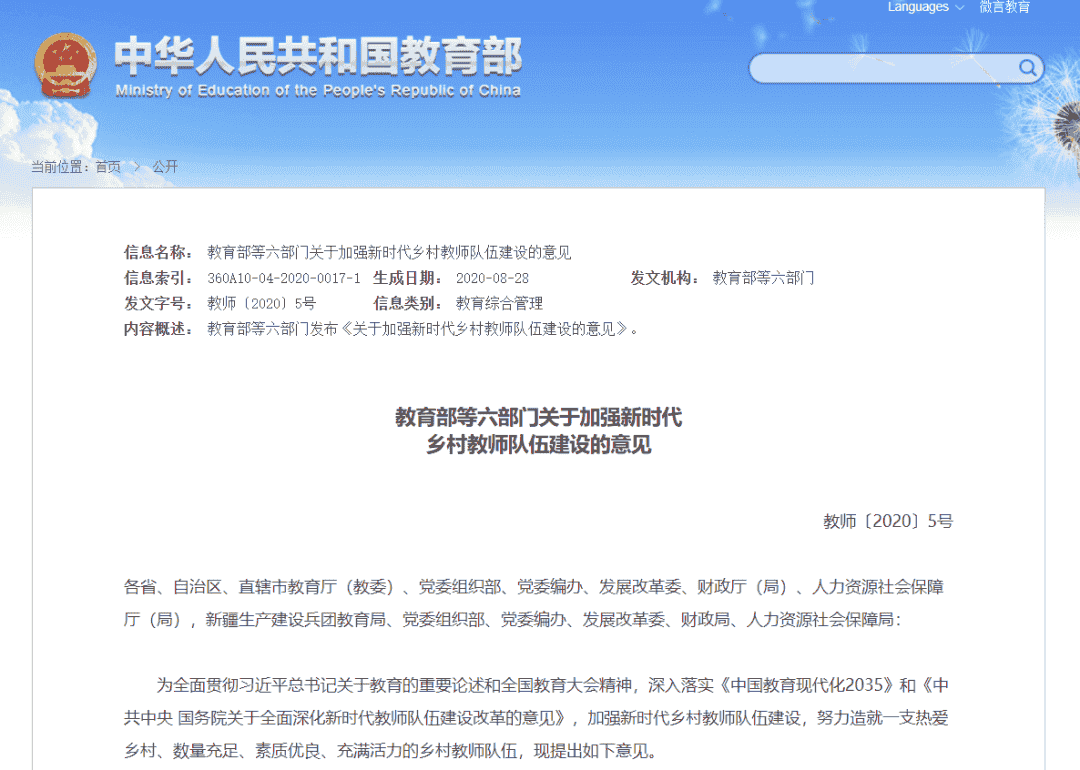Image resolution: width=1080 pixels, height=770 pixels.
Task: Click the 生成日期 value 2020-08-28
Action: (492, 278)
